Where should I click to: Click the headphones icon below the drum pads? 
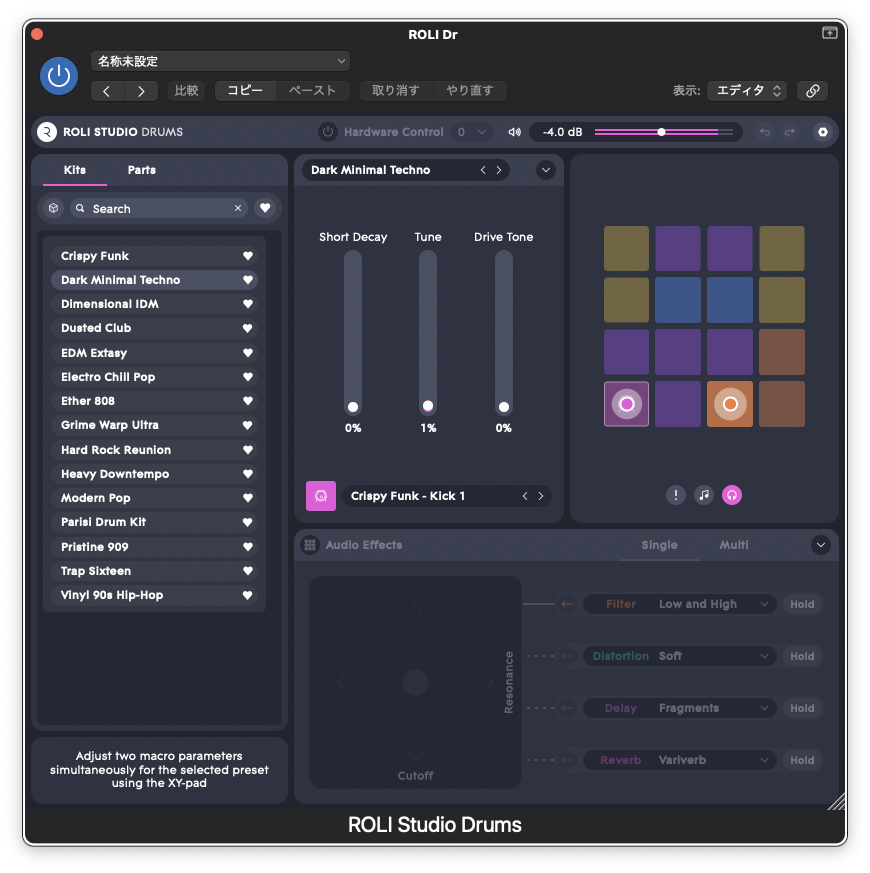point(732,495)
